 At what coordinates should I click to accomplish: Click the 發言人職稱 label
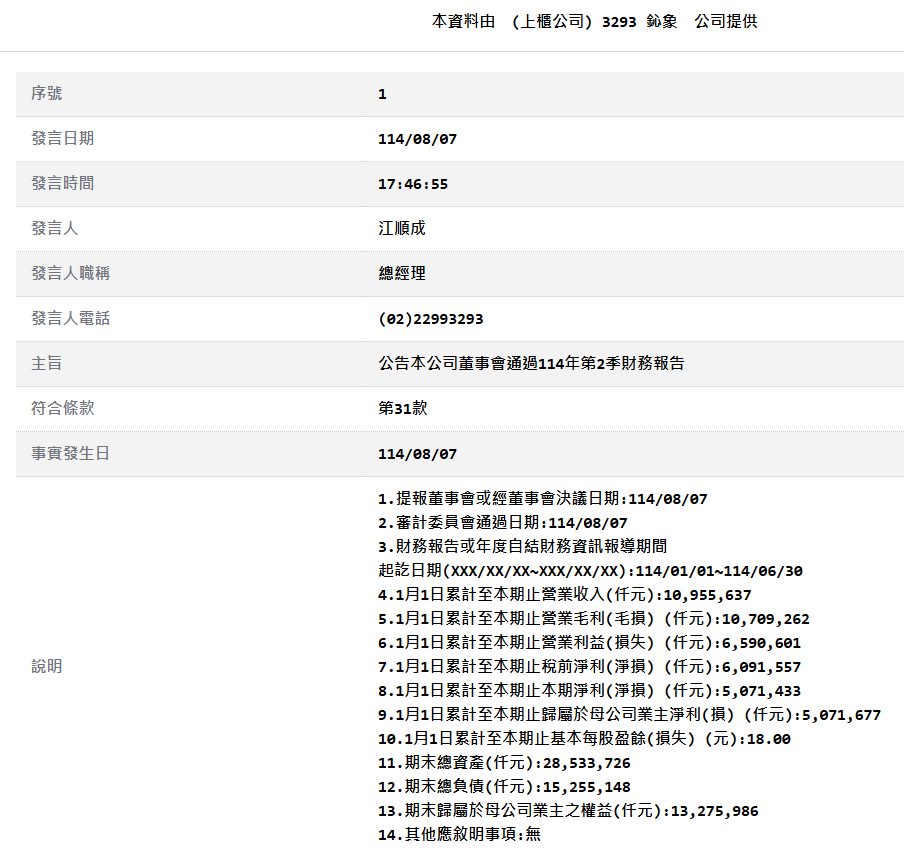pyautogui.click(x=70, y=273)
